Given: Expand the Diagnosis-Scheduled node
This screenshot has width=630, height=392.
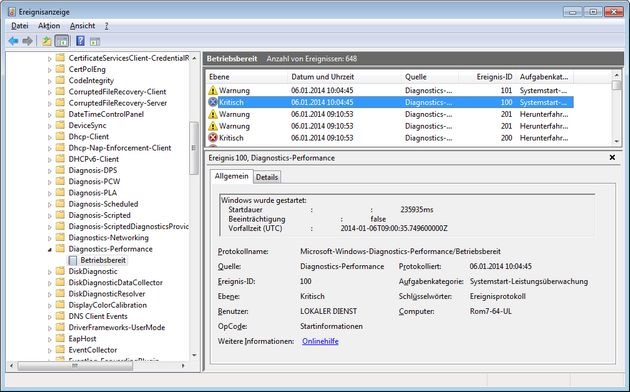Looking at the screenshot, I should pos(50,204).
